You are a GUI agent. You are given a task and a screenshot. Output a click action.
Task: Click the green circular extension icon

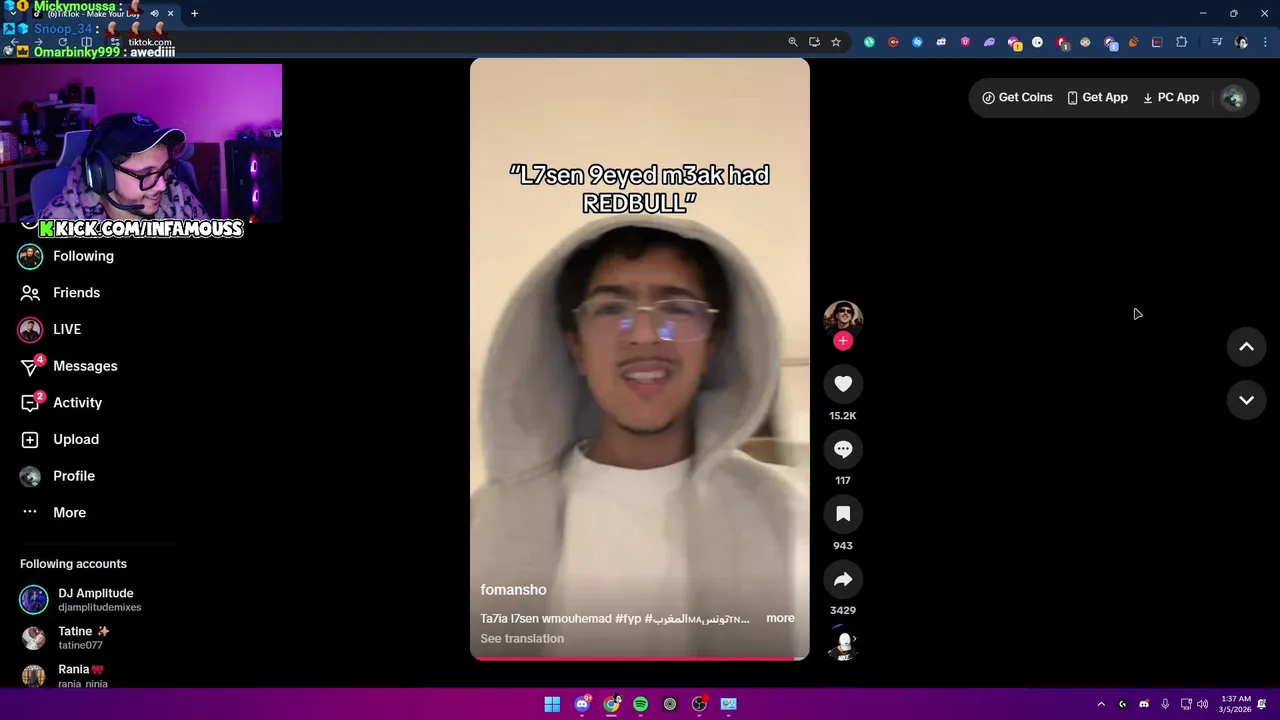pyautogui.click(x=869, y=42)
